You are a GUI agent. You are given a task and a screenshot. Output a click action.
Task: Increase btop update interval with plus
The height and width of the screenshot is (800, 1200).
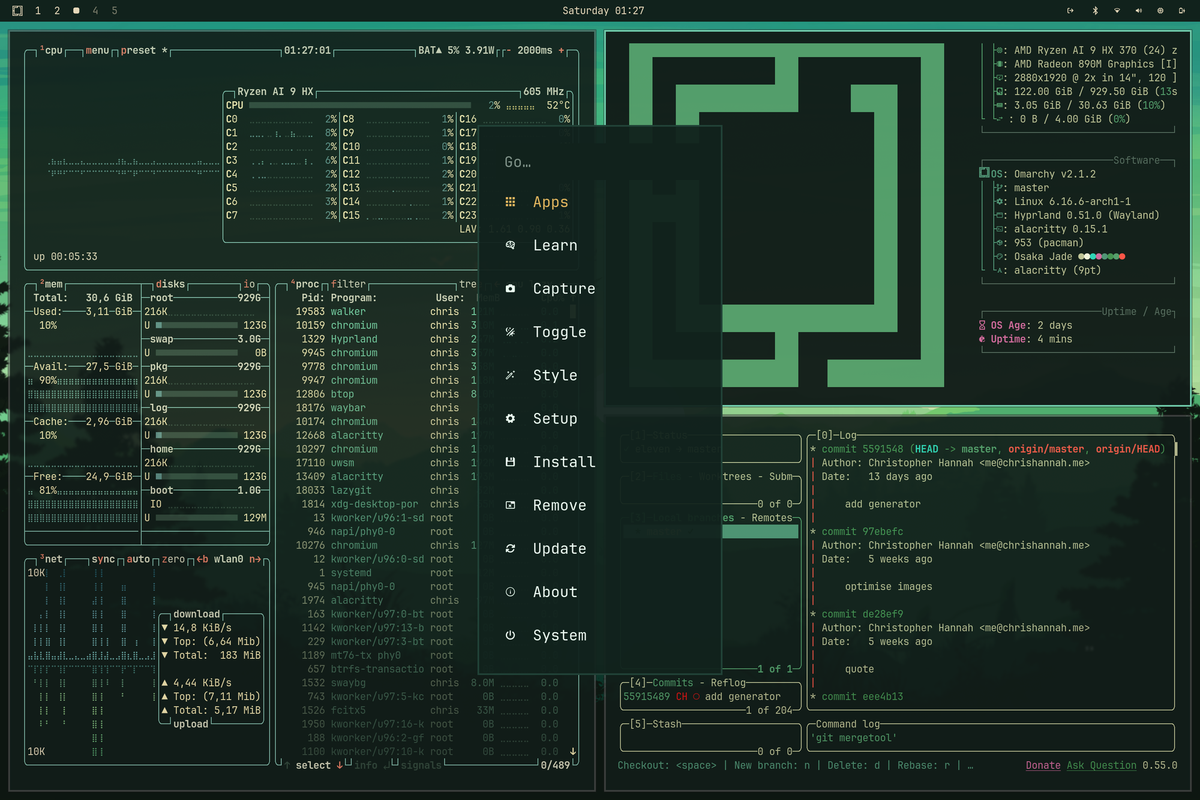coord(561,50)
